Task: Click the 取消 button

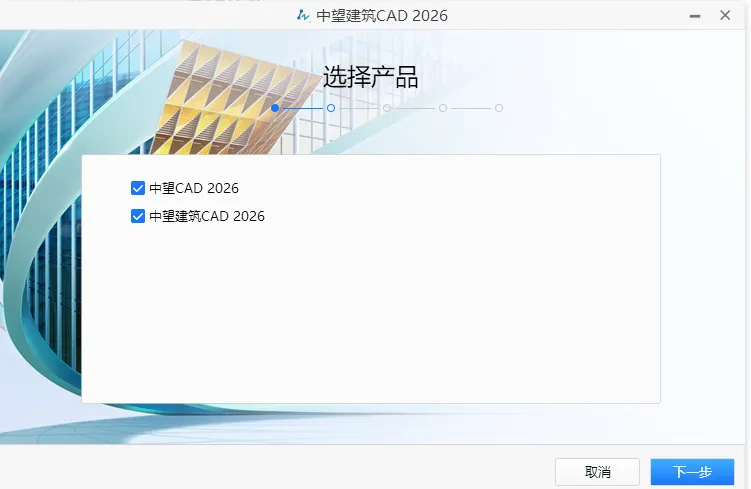Action: pyautogui.click(x=597, y=472)
